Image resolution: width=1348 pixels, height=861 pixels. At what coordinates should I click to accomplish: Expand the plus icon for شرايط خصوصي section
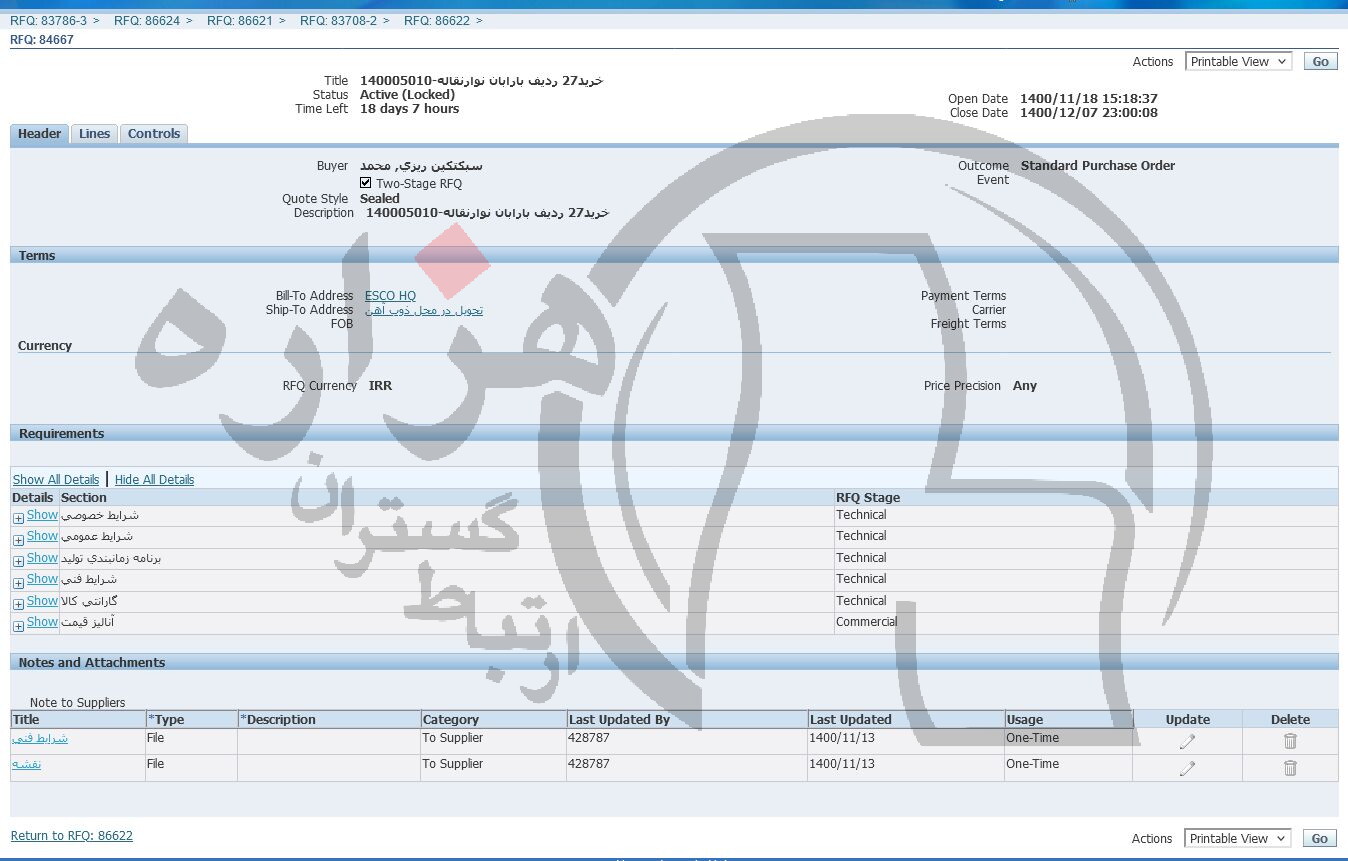(18, 518)
